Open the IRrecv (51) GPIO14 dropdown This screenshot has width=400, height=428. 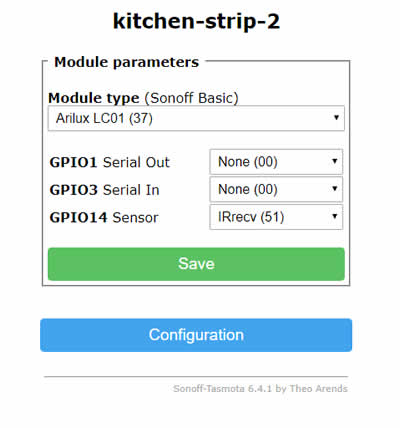pos(276,217)
